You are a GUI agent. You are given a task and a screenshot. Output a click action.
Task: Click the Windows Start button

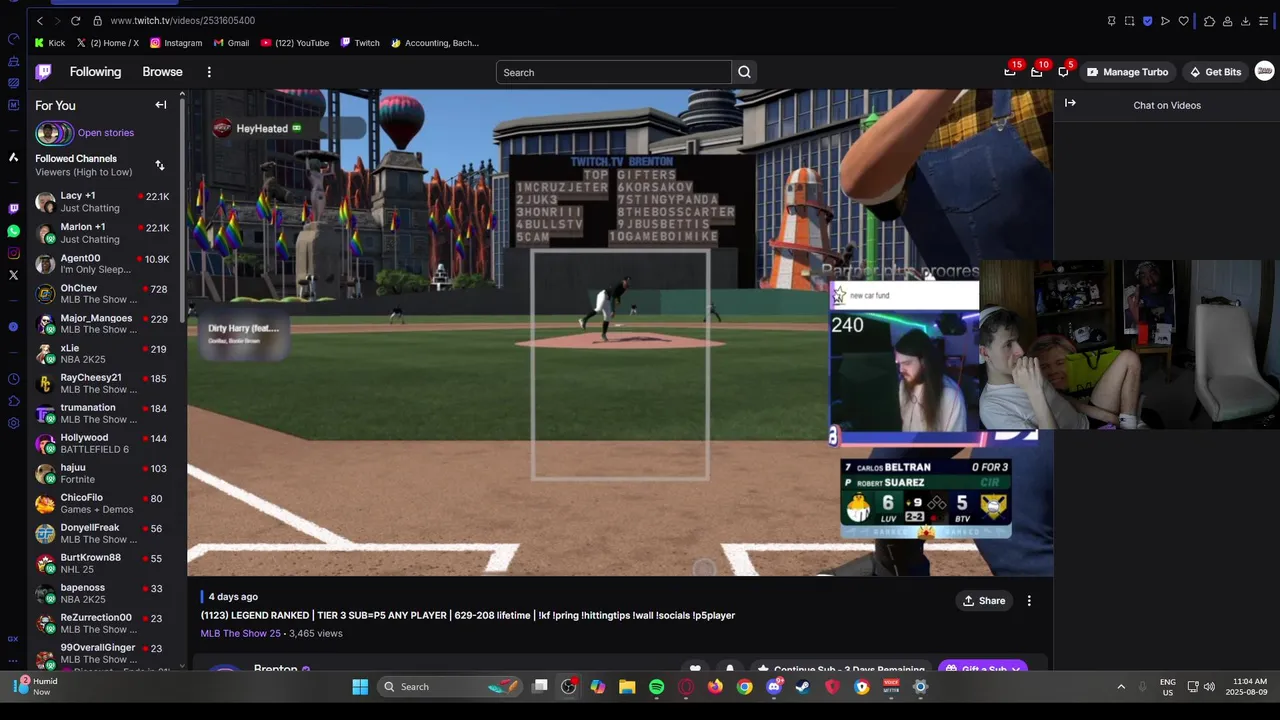360,687
